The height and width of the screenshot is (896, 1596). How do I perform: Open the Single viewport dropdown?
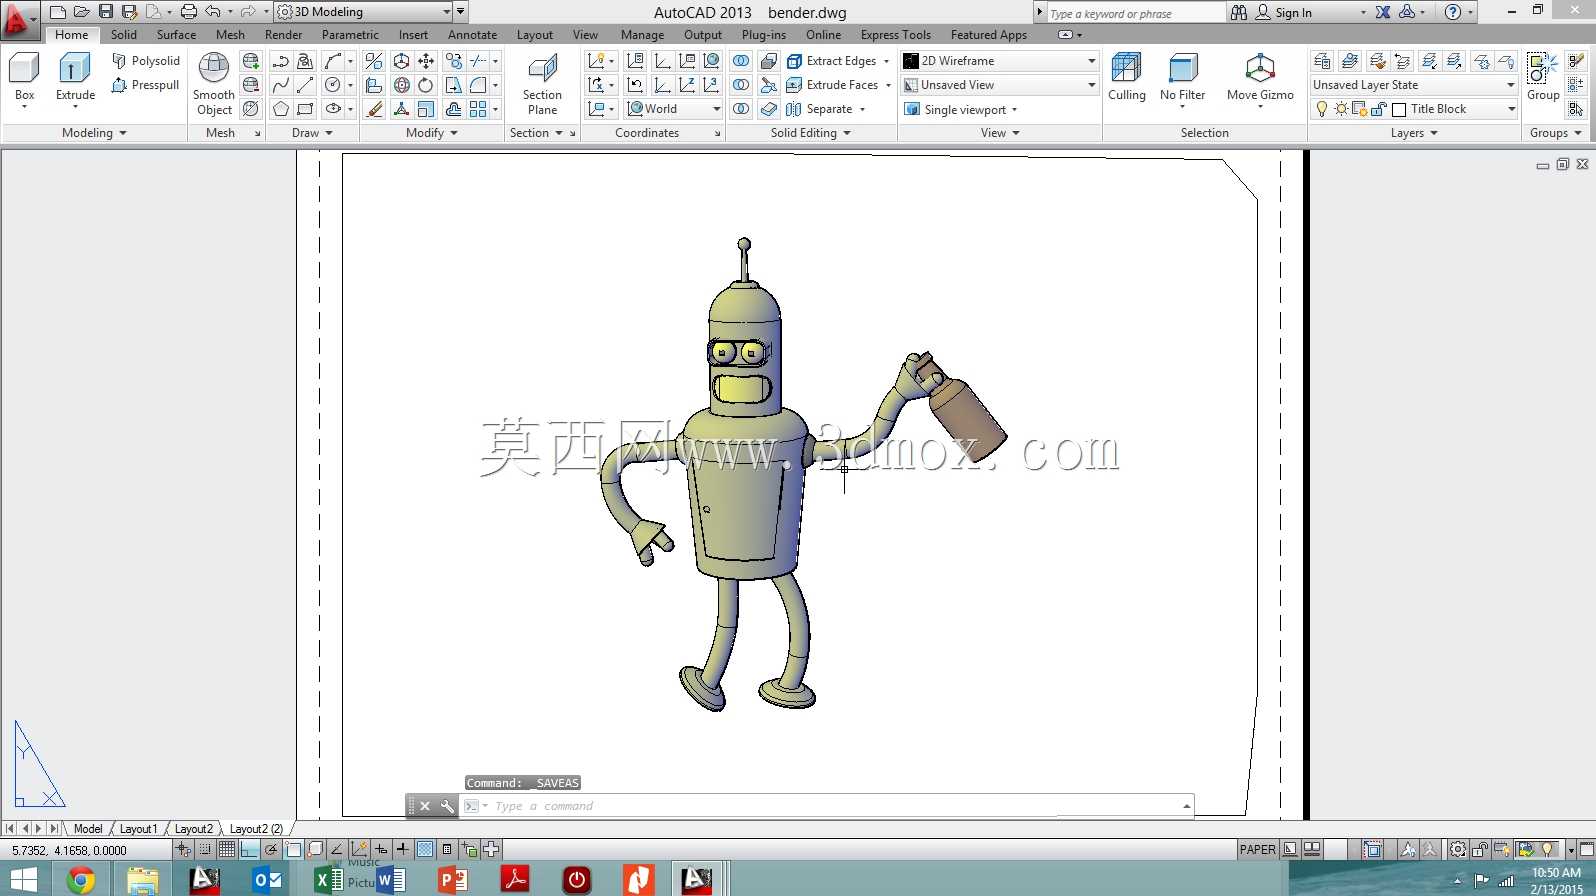(961, 109)
